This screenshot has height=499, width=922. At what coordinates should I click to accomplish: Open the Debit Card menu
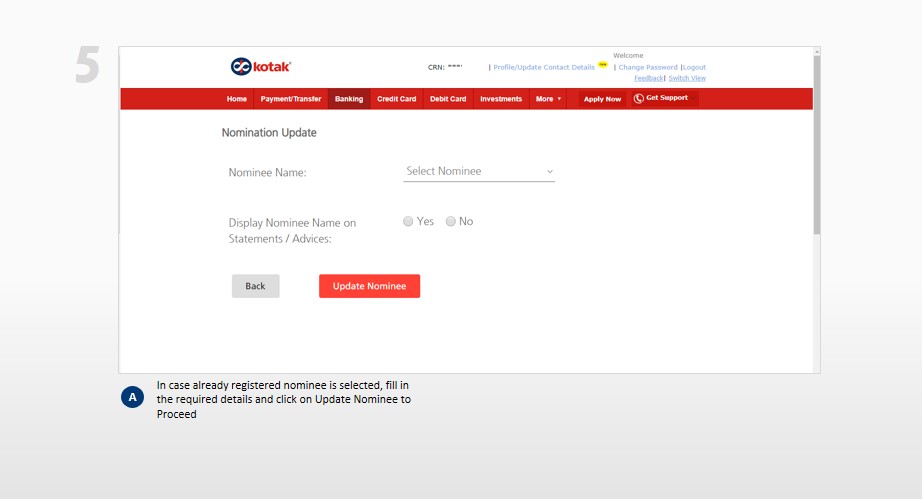pyautogui.click(x=448, y=99)
